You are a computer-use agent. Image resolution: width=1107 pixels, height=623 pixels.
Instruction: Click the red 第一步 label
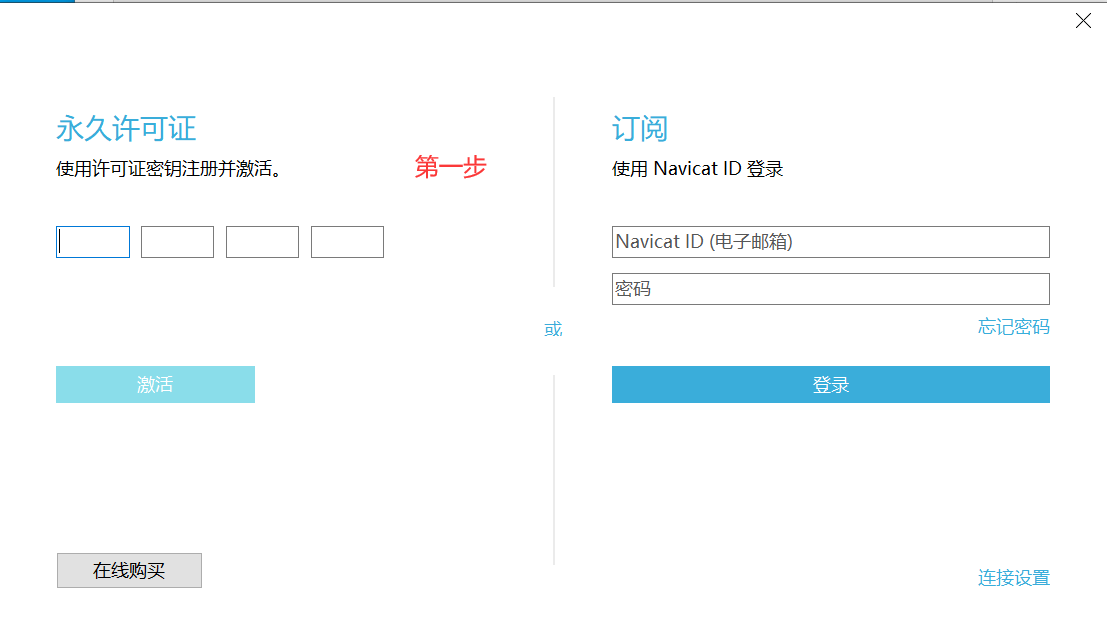(x=450, y=168)
